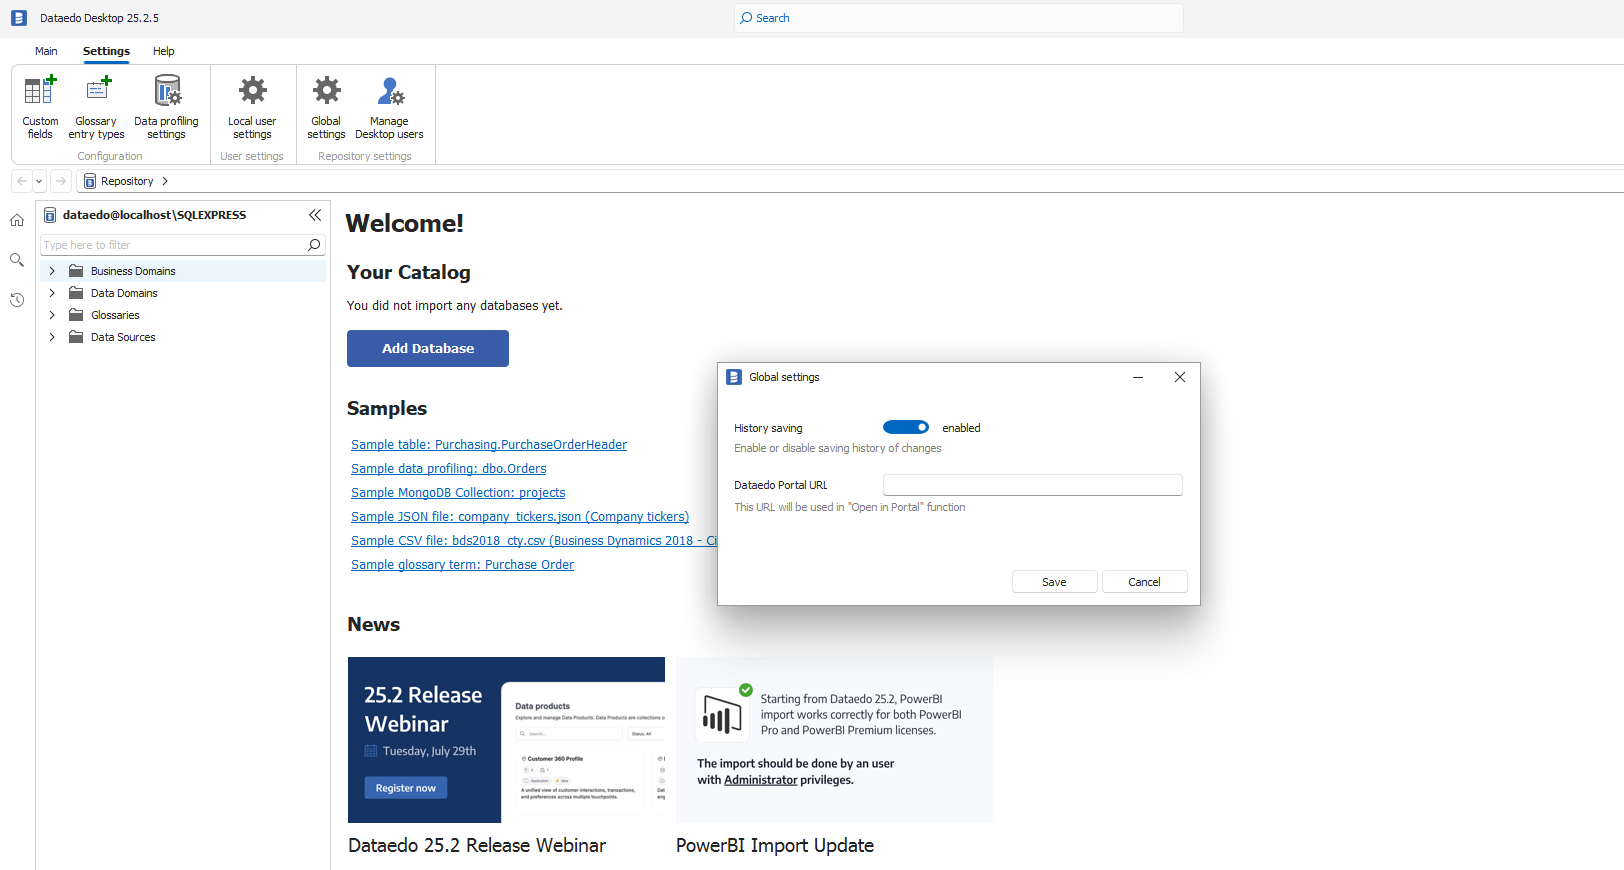Viewport: 1624px width, 870px height.
Task: Open history from the sidebar clock icon
Action: tap(17, 300)
